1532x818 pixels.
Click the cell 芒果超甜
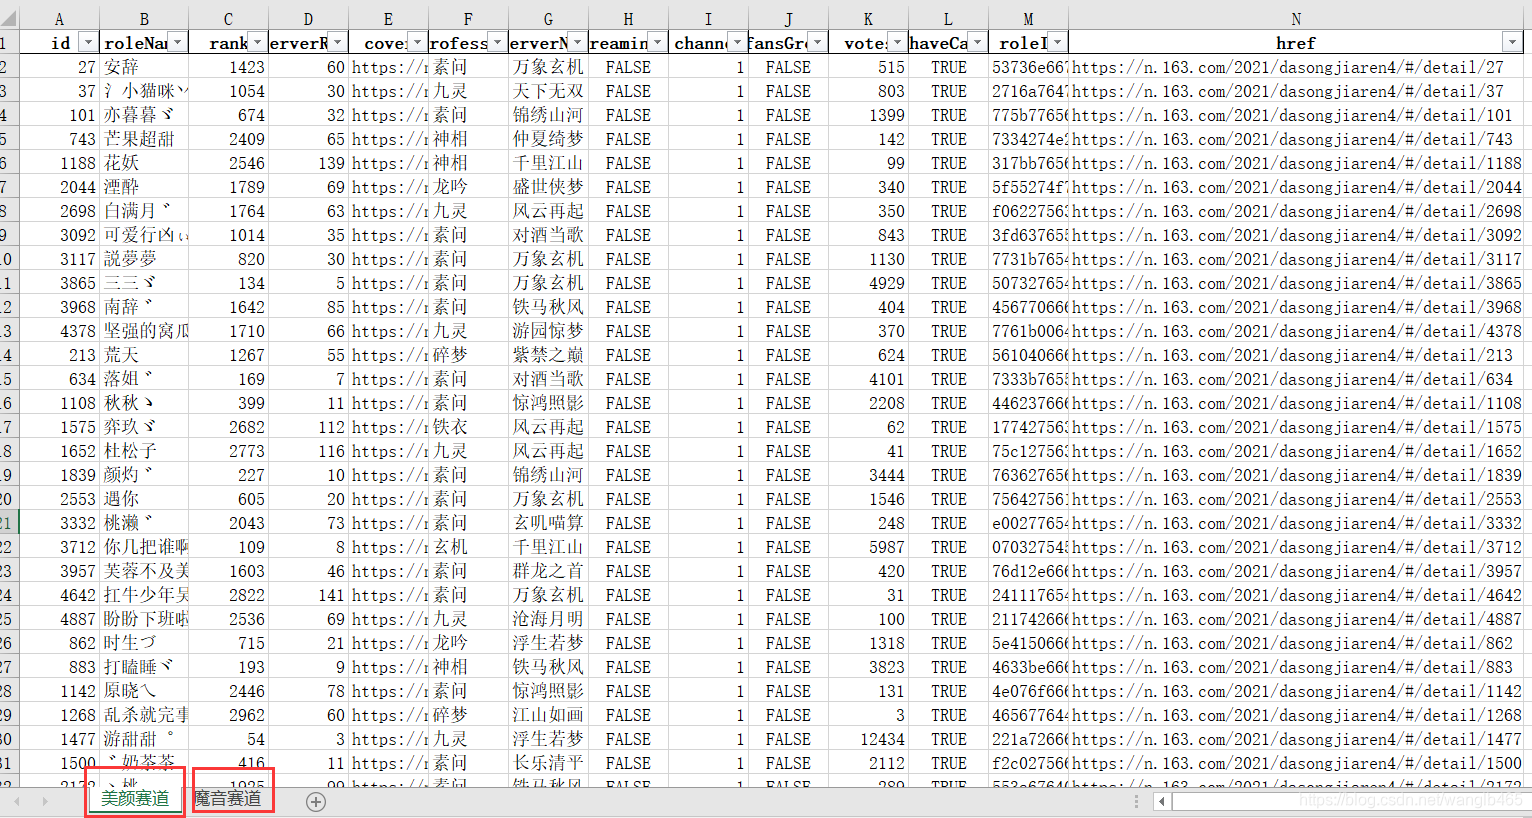pyautogui.click(x=144, y=139)
